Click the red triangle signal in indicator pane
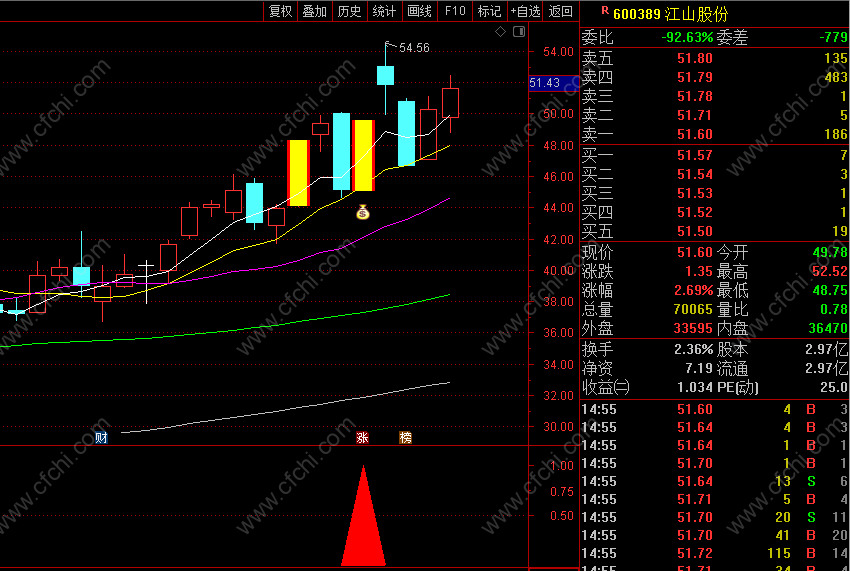The height and width of the screenshot is (571, 850). 363,515
